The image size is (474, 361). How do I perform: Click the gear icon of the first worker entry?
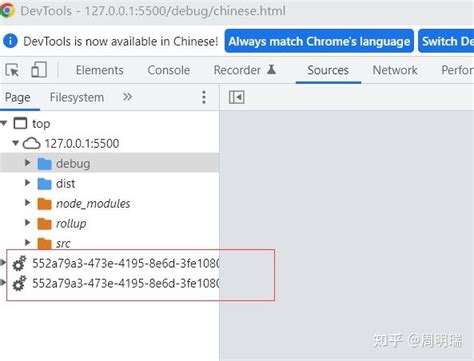tap(19, 263)
